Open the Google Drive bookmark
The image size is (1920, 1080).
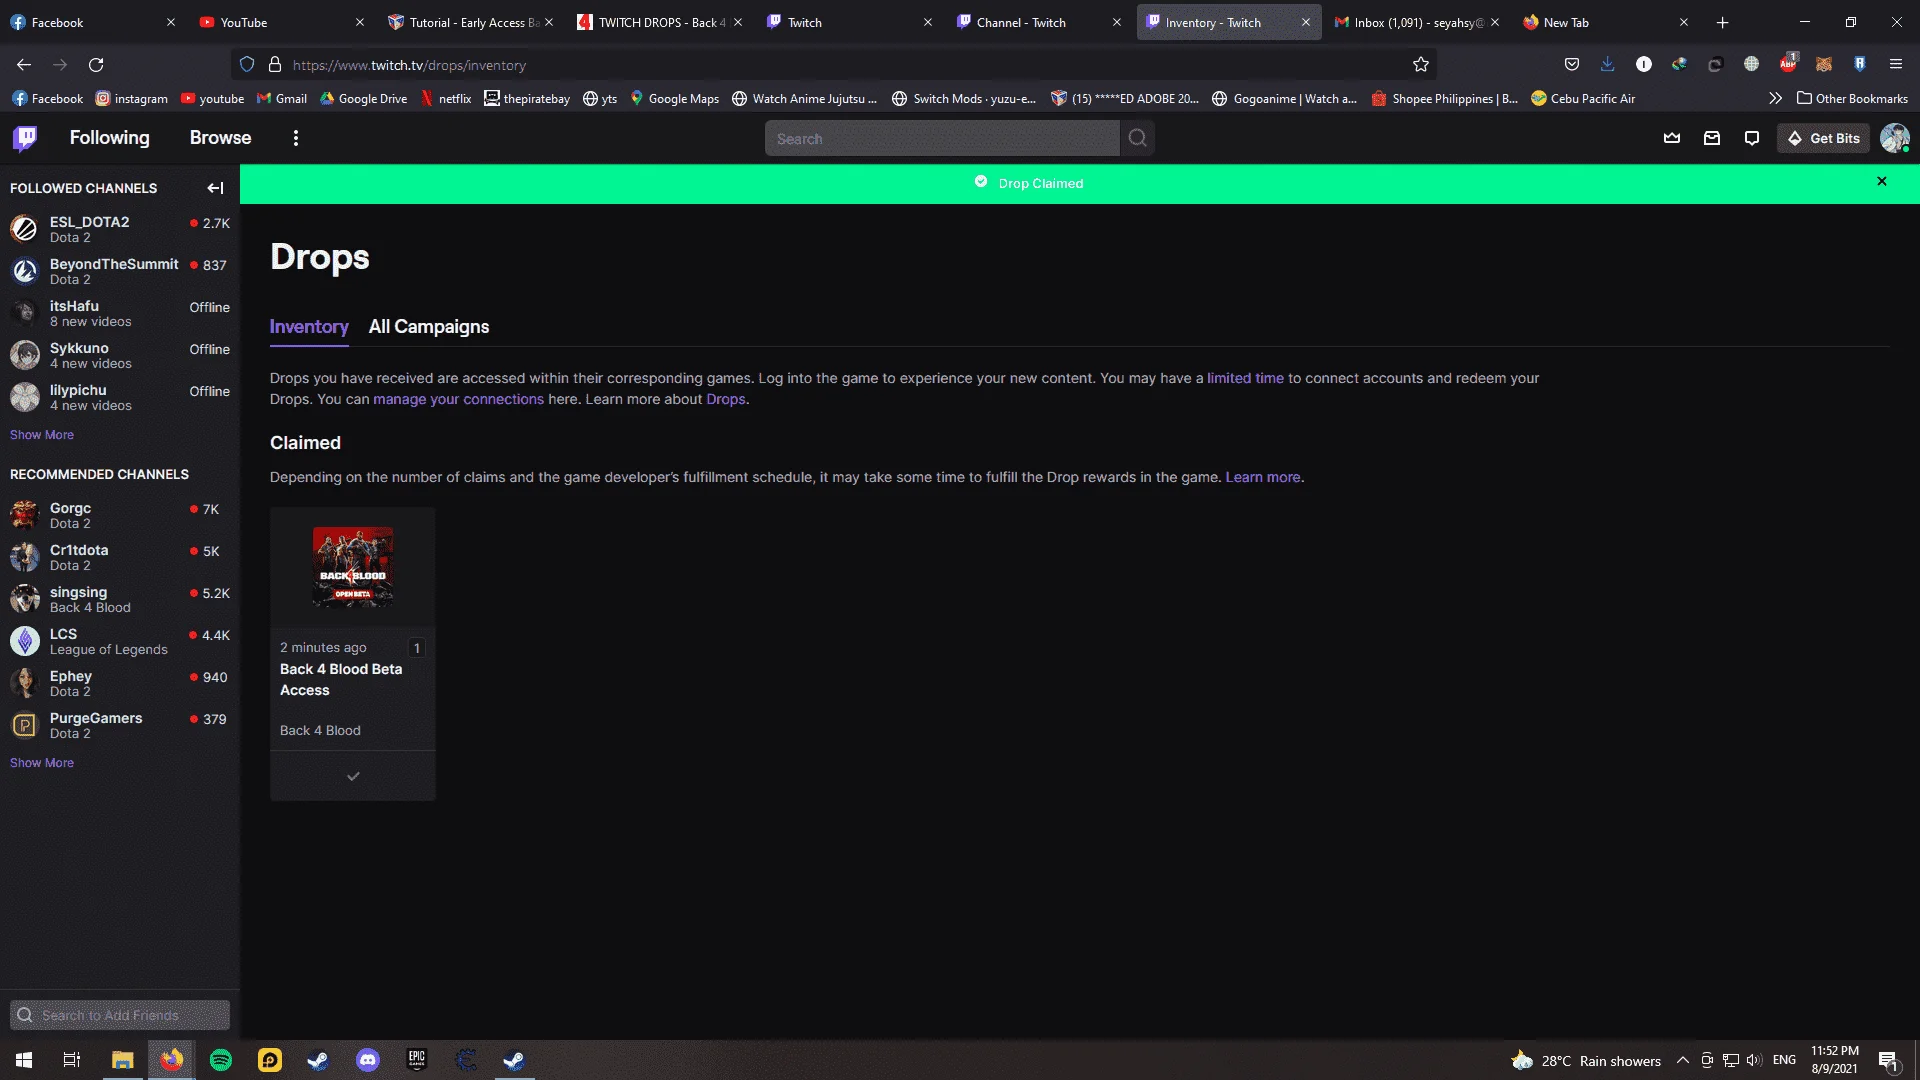coord(363,98)
